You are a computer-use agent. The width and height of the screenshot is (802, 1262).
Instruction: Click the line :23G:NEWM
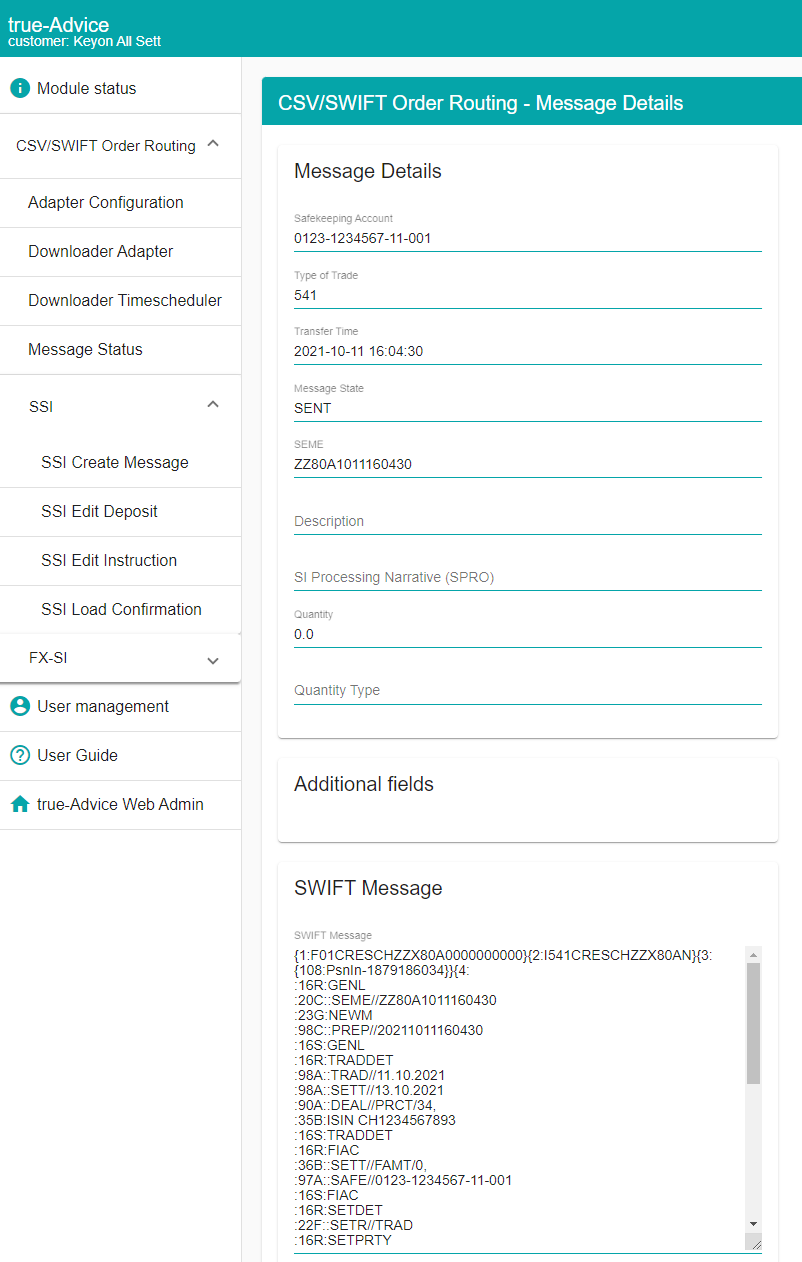(x=333, y=1015)
